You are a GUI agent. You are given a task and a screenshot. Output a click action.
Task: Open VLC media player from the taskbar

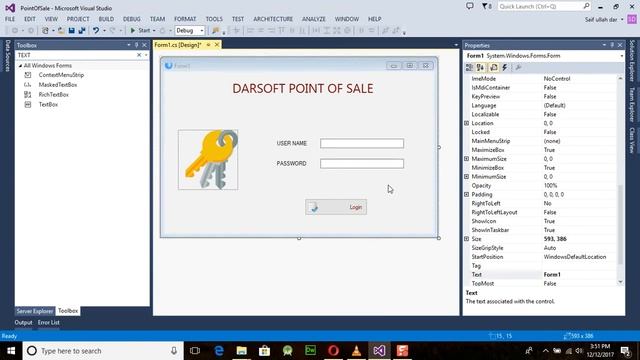[x=356, y=351]
